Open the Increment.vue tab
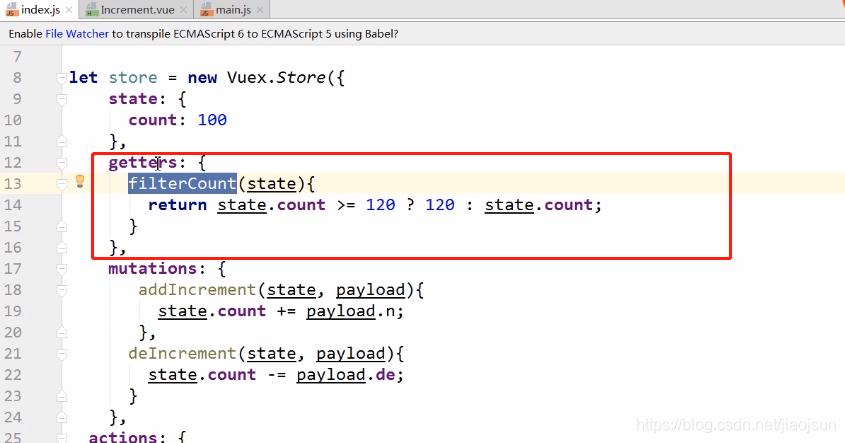845x443 pixels. [136, 10]
